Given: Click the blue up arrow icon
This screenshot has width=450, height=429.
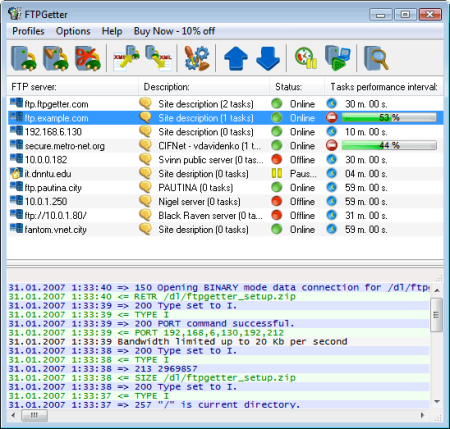Looking at the screenshot, I should click(236, 58).
